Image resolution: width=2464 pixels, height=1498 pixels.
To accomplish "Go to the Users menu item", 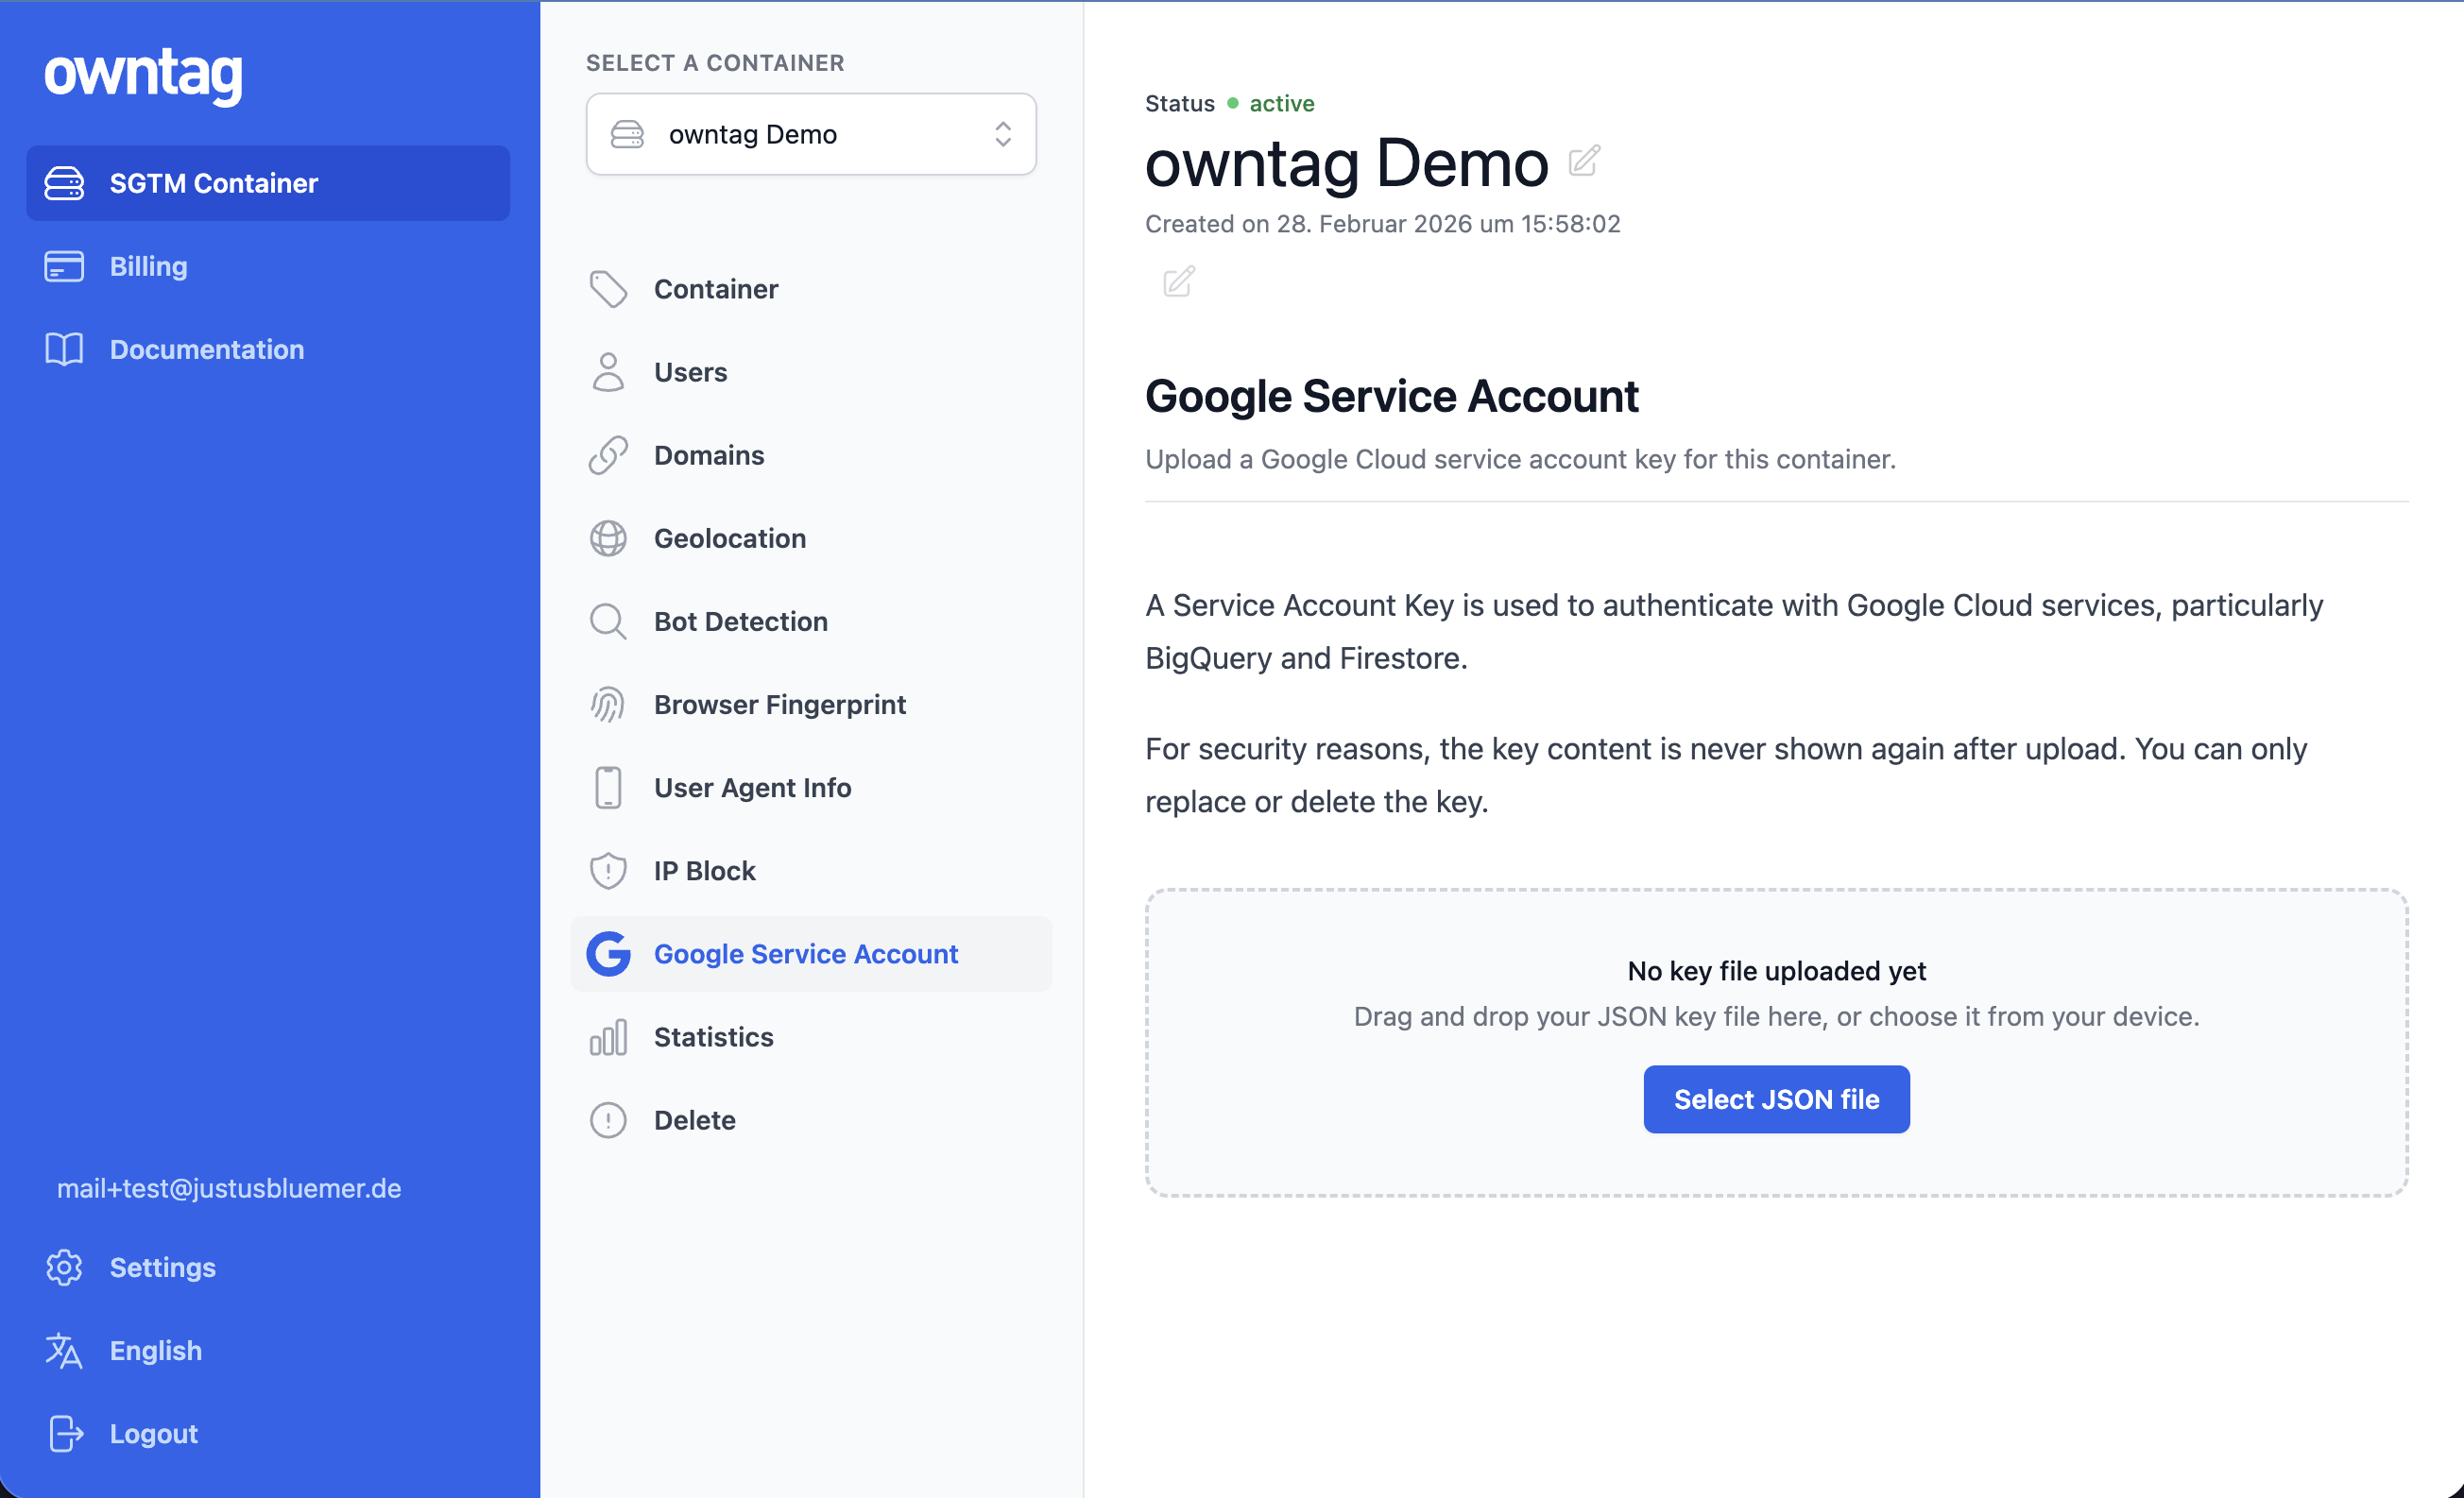I will pos(690,373).
